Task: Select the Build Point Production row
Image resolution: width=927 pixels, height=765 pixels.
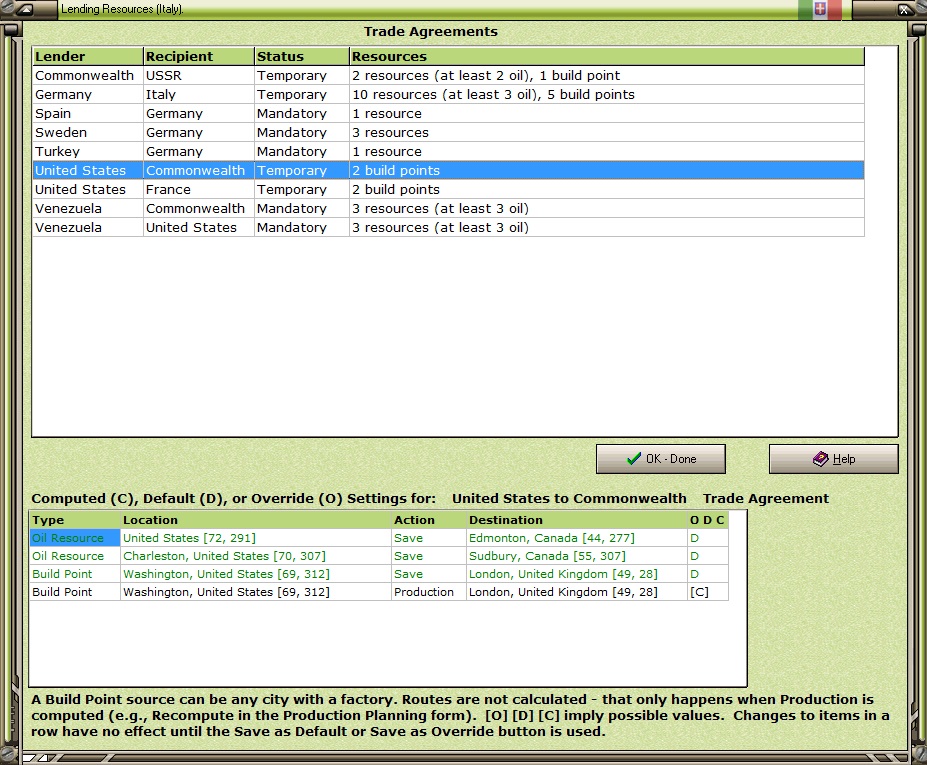Action: (378, 592)
